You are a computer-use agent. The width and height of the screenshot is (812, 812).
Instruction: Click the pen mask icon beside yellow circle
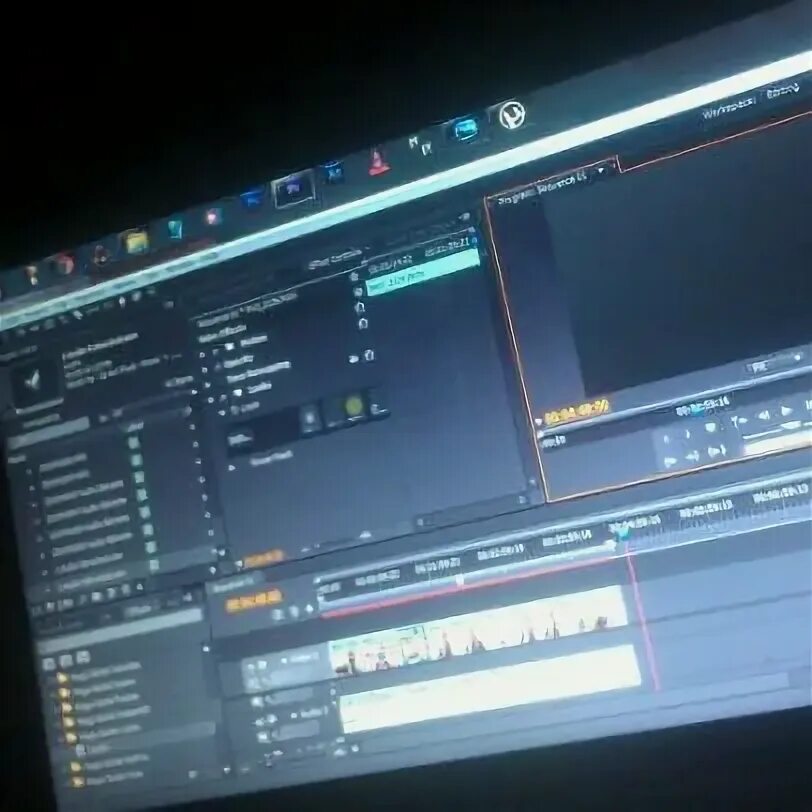(378, 409)
